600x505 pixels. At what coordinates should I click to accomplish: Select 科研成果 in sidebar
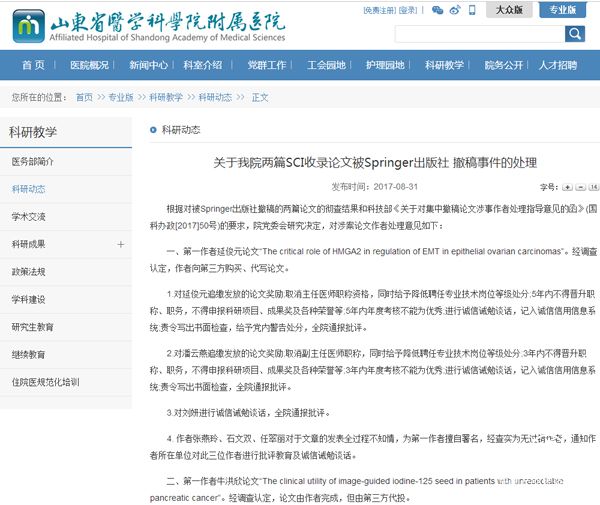pos(66,244)
